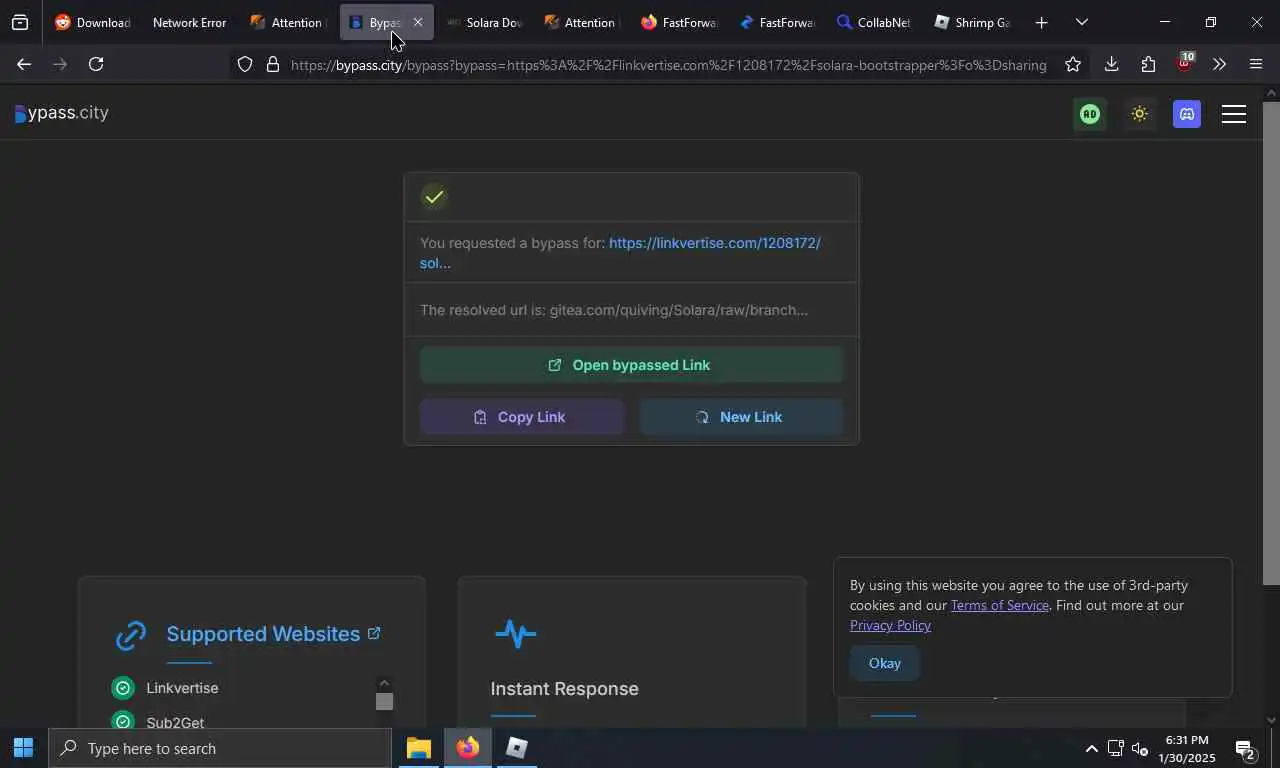
Task: Click the green RD badge icon
Action: [x=1090, y=114]
